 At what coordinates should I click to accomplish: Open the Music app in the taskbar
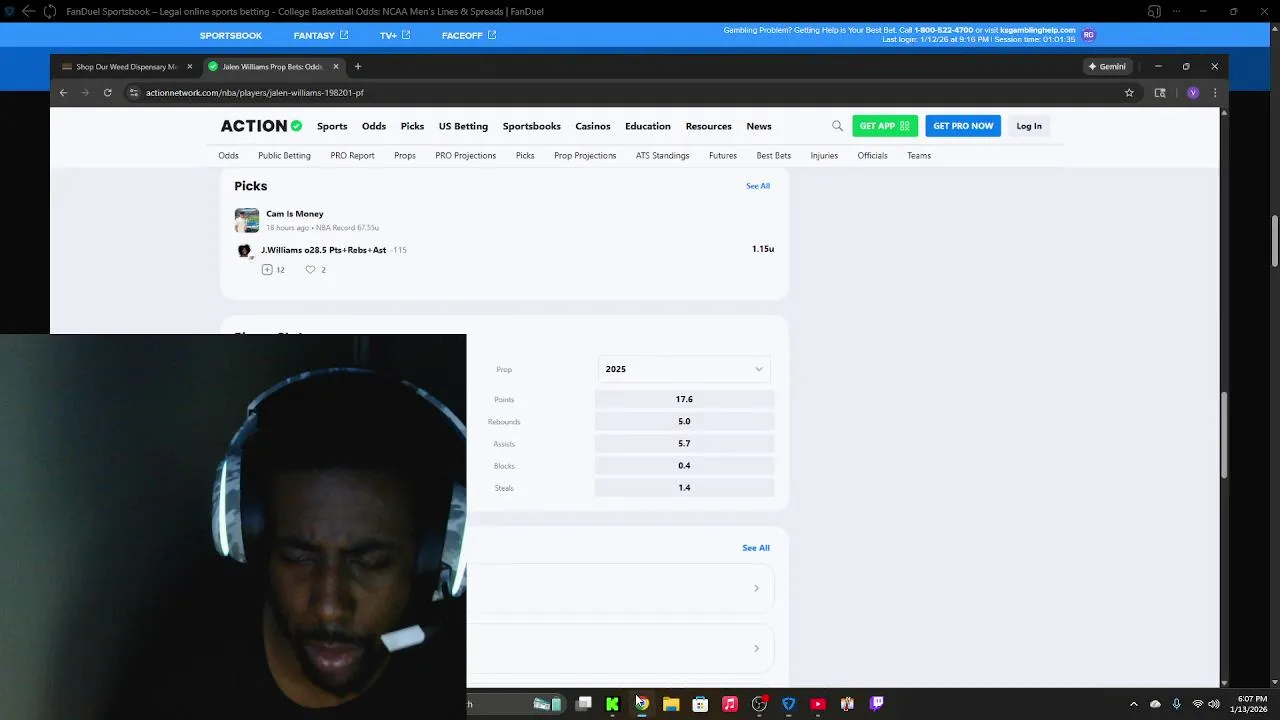point(730,704)
